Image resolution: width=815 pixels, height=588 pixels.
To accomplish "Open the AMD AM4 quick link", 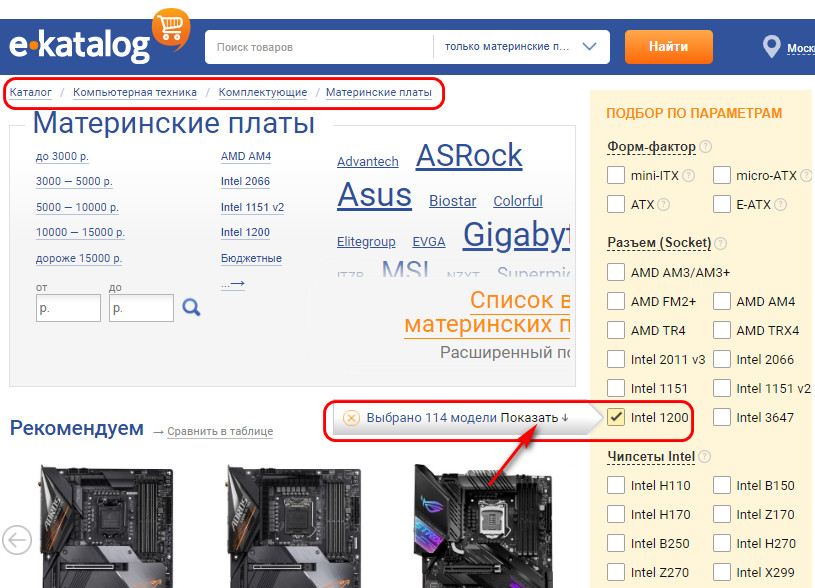I will pos(246,156).
